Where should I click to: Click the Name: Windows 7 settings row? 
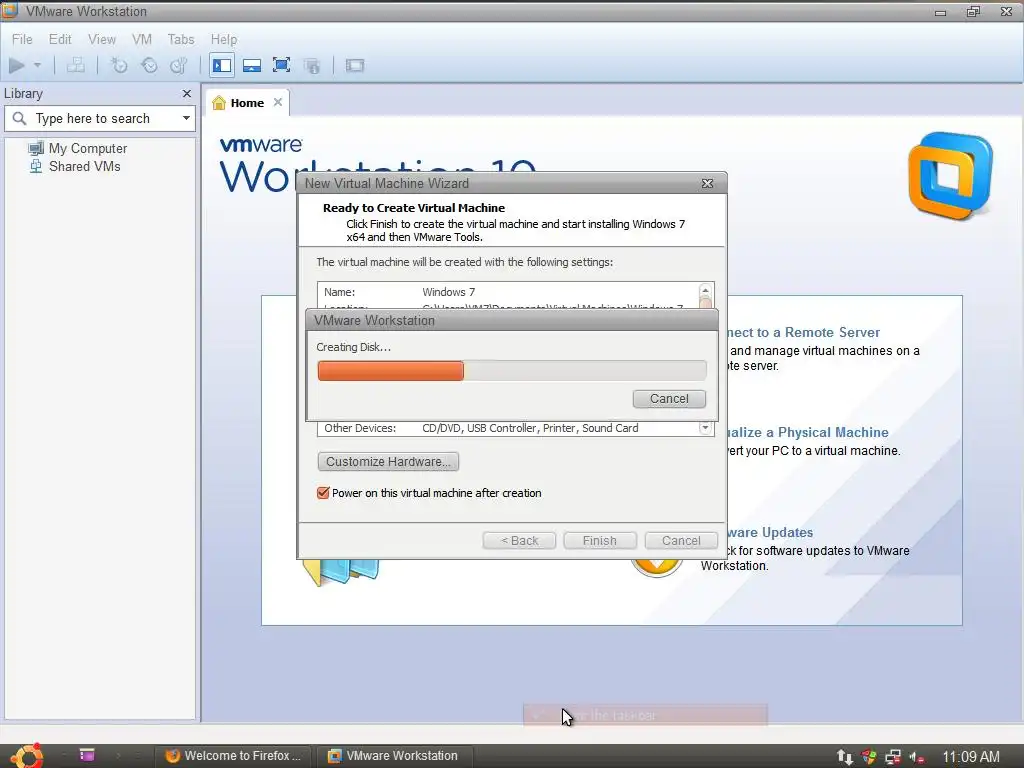[507, 292]
